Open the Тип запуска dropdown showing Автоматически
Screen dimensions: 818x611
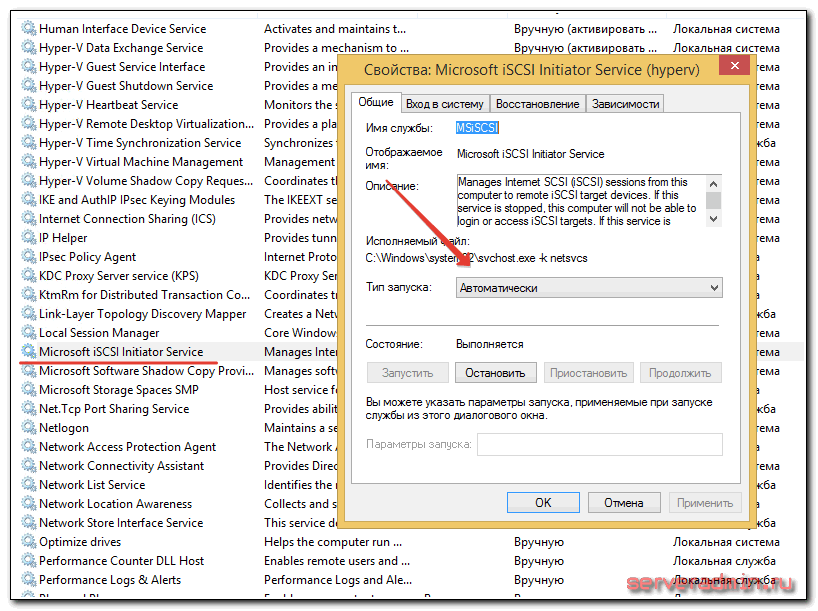click(589, 287)
